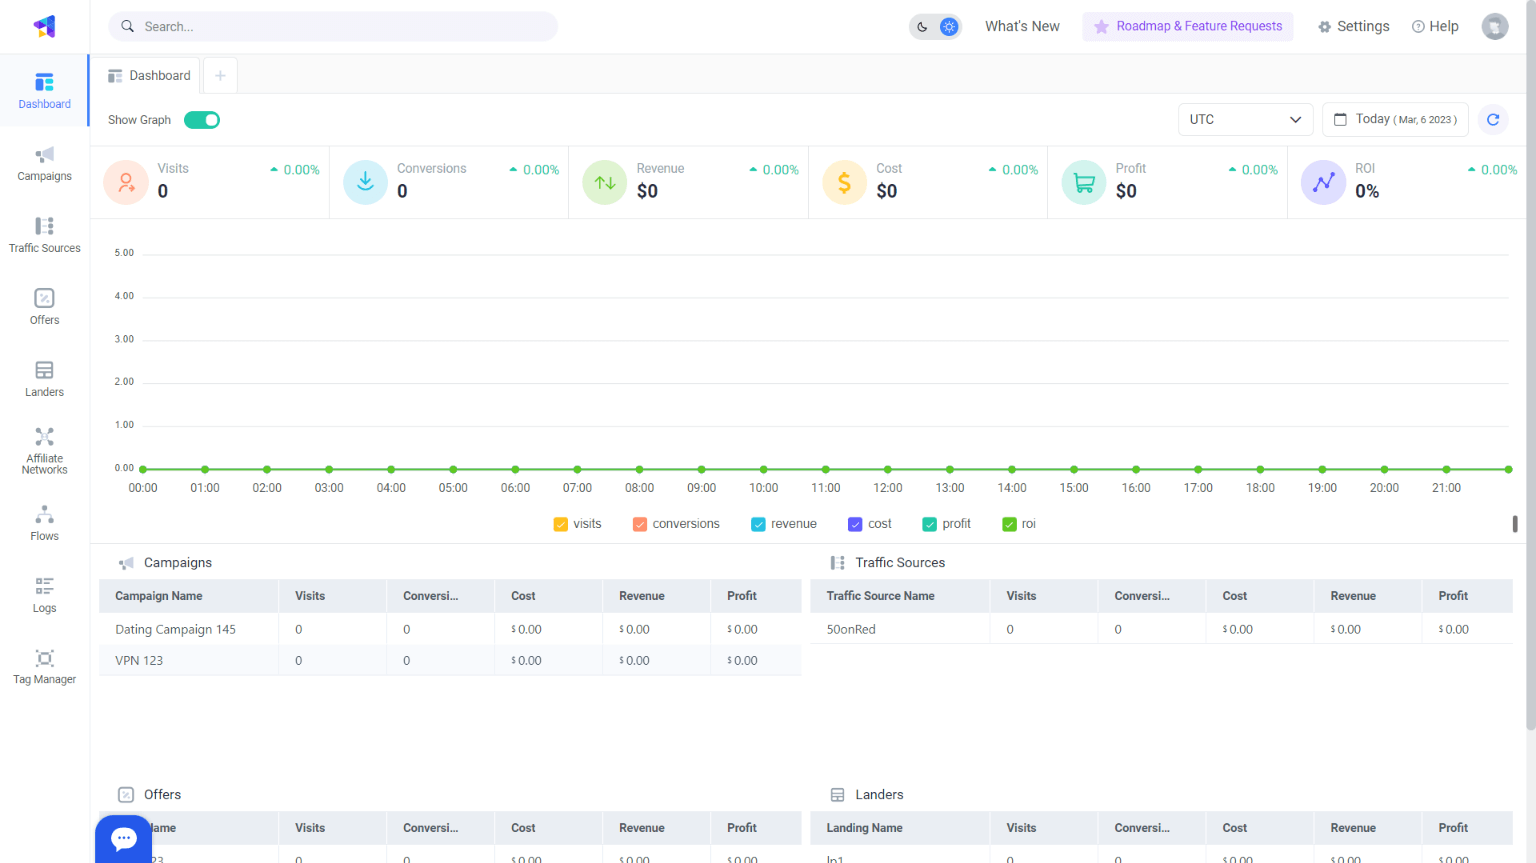Viewport: 1536px width, 863px height.
Task: Open the Logs section from the sidebar
Action: 44,596
